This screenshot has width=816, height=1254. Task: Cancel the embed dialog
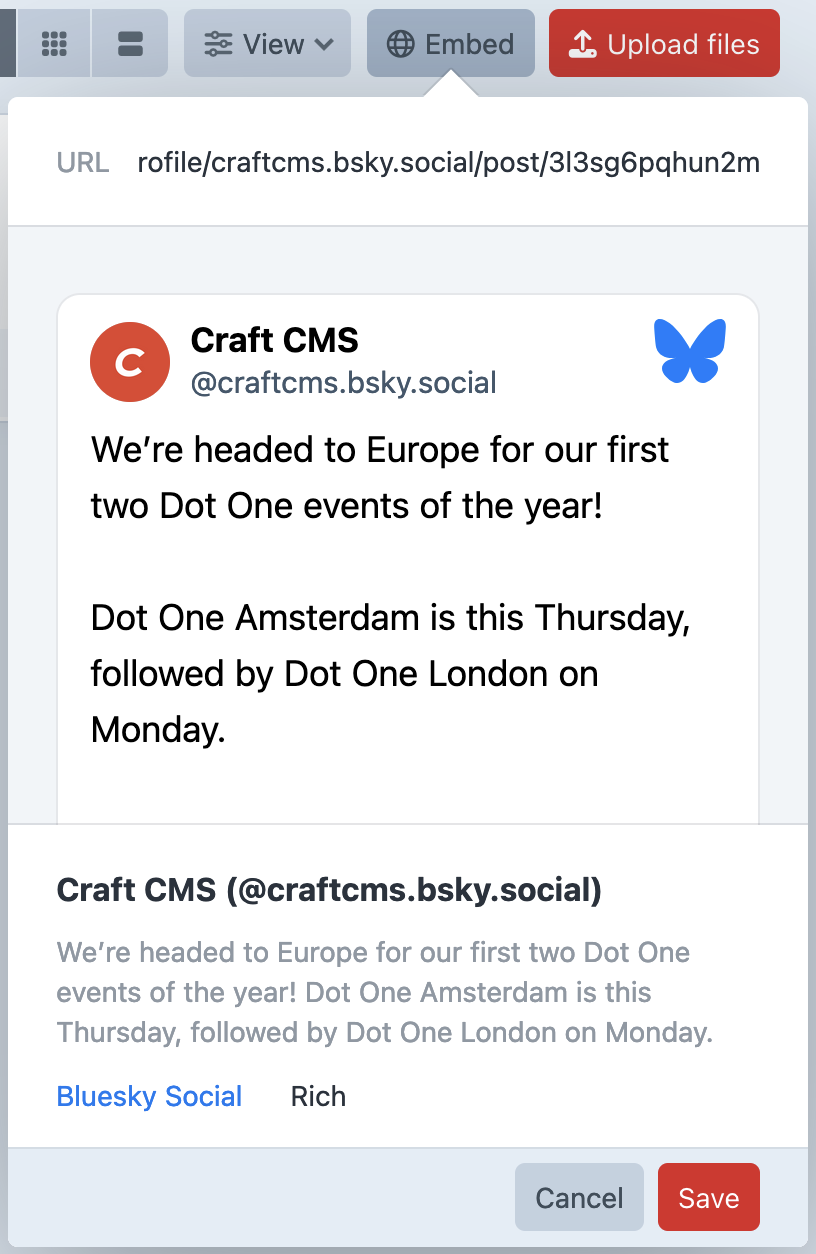click(x=579, y=1197)
